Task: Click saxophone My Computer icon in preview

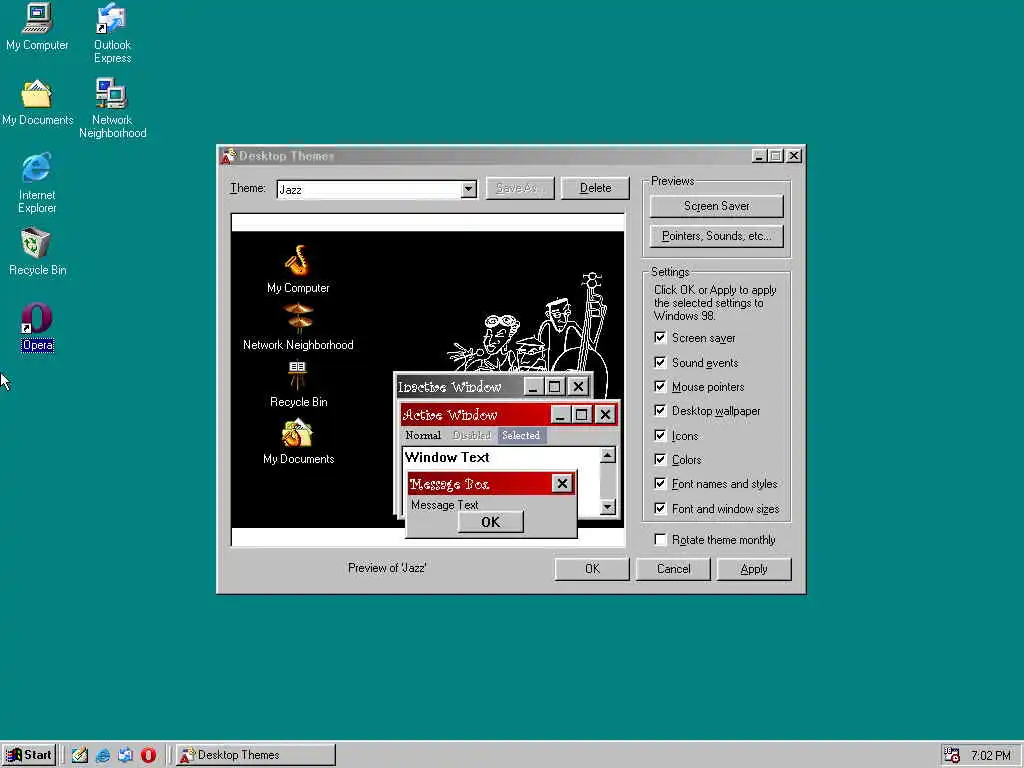Action: coord(298,260)
